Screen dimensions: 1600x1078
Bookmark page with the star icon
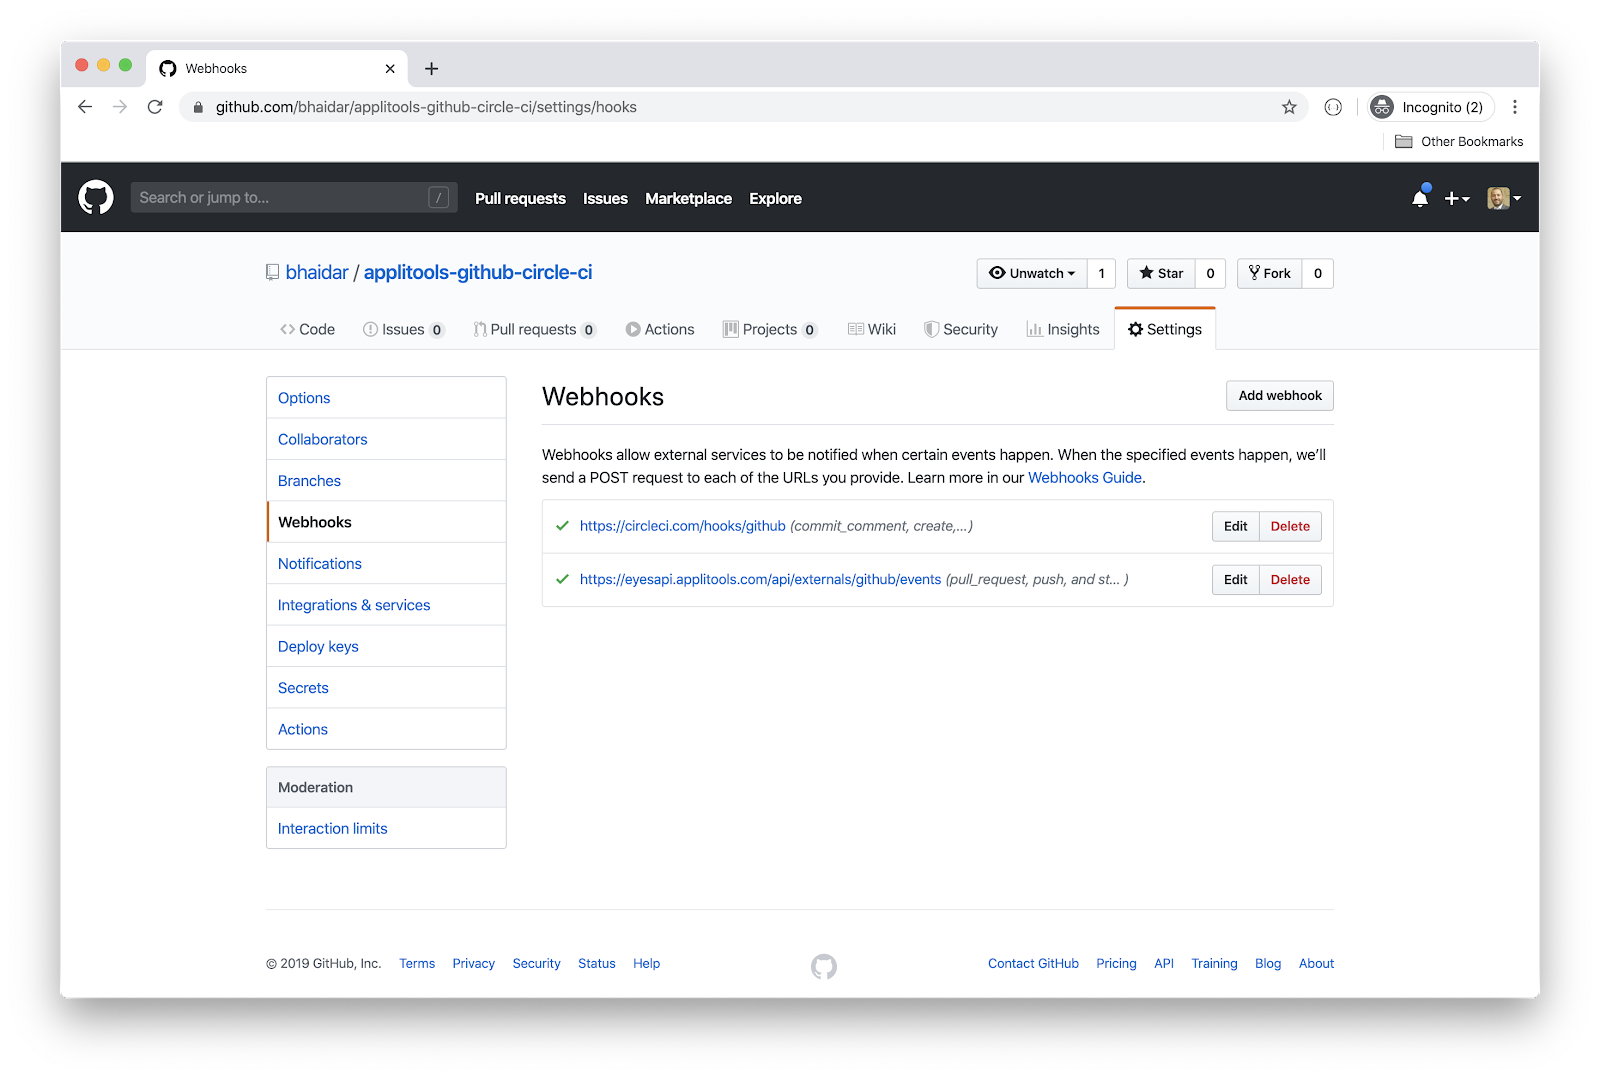pos(1289,107)
